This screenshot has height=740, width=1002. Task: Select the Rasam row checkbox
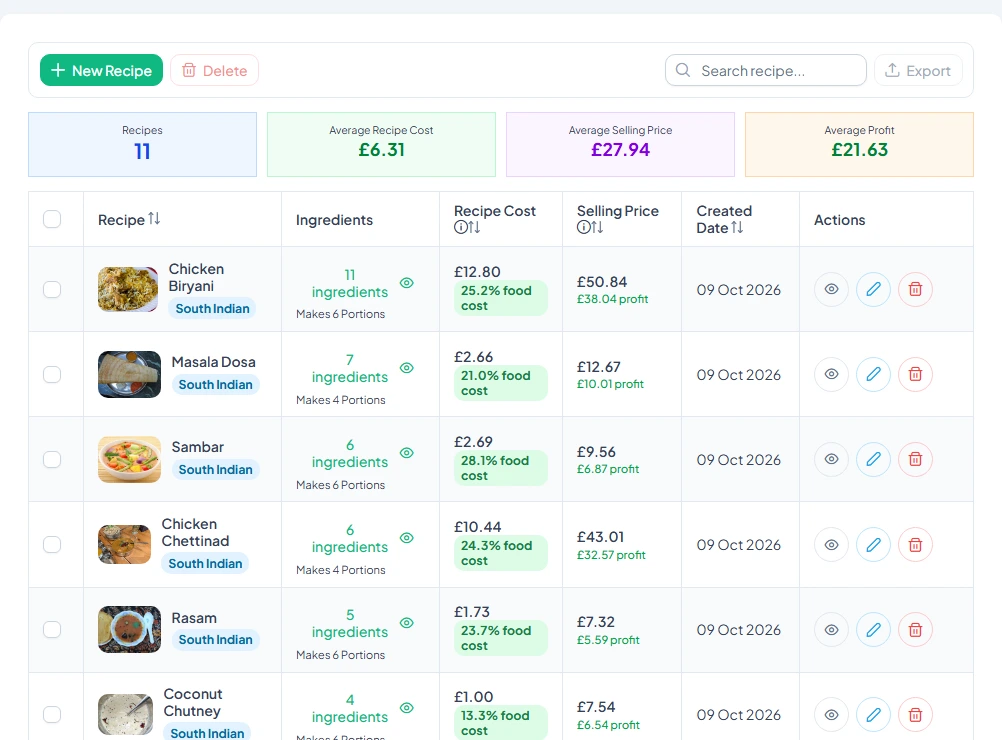click(x=52, y=629)
